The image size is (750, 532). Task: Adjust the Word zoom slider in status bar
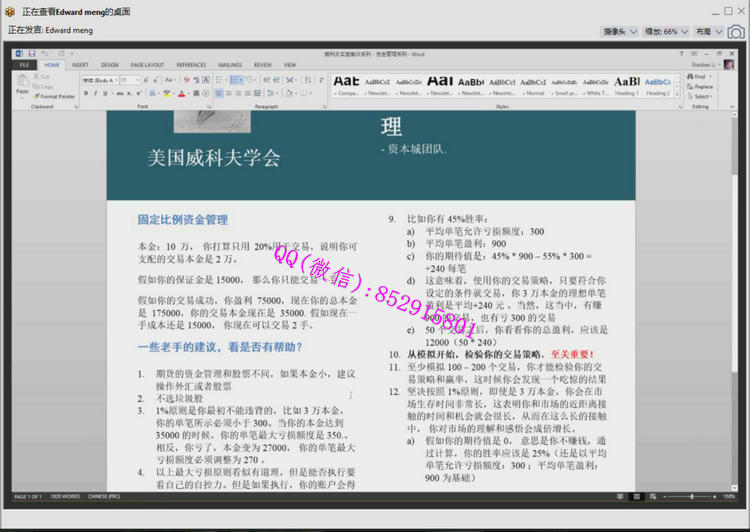pos(692,497)
